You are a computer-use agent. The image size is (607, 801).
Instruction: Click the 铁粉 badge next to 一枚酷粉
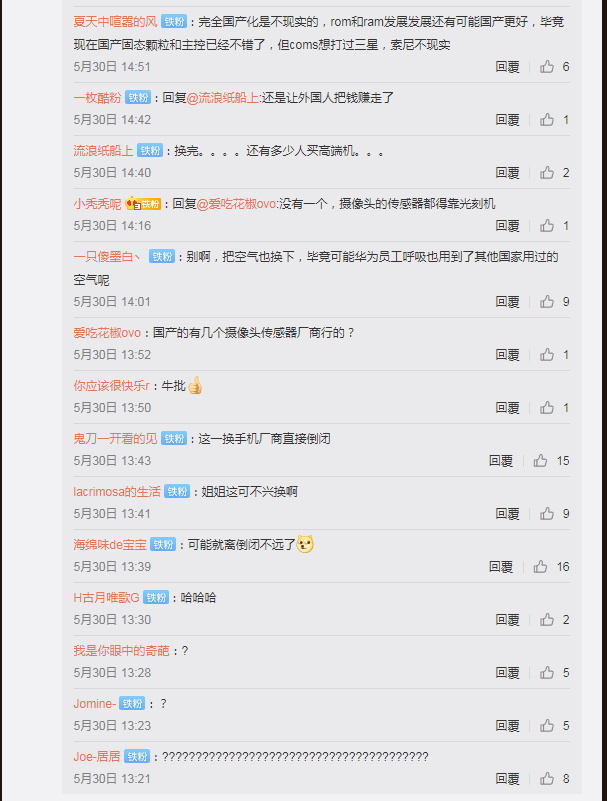tap(138, 98)
